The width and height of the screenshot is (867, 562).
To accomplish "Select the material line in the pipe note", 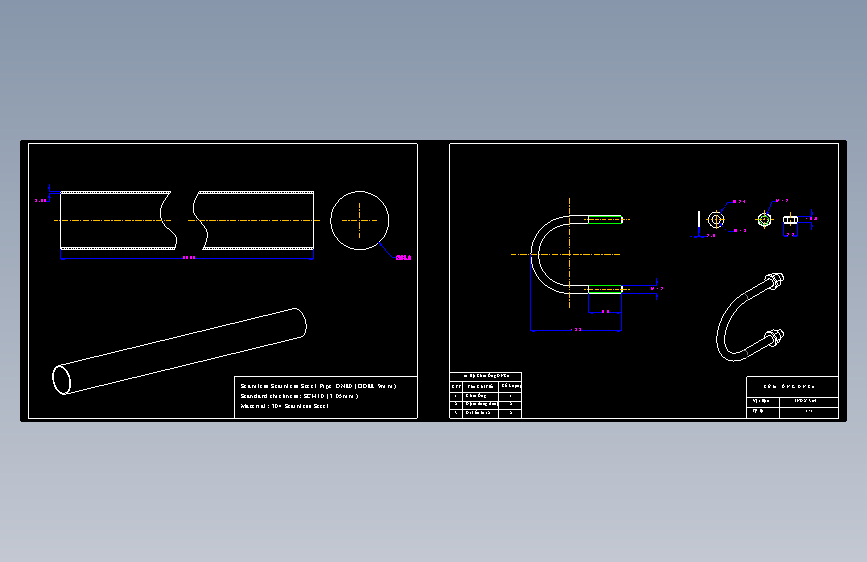I will (x=285, y=406).
